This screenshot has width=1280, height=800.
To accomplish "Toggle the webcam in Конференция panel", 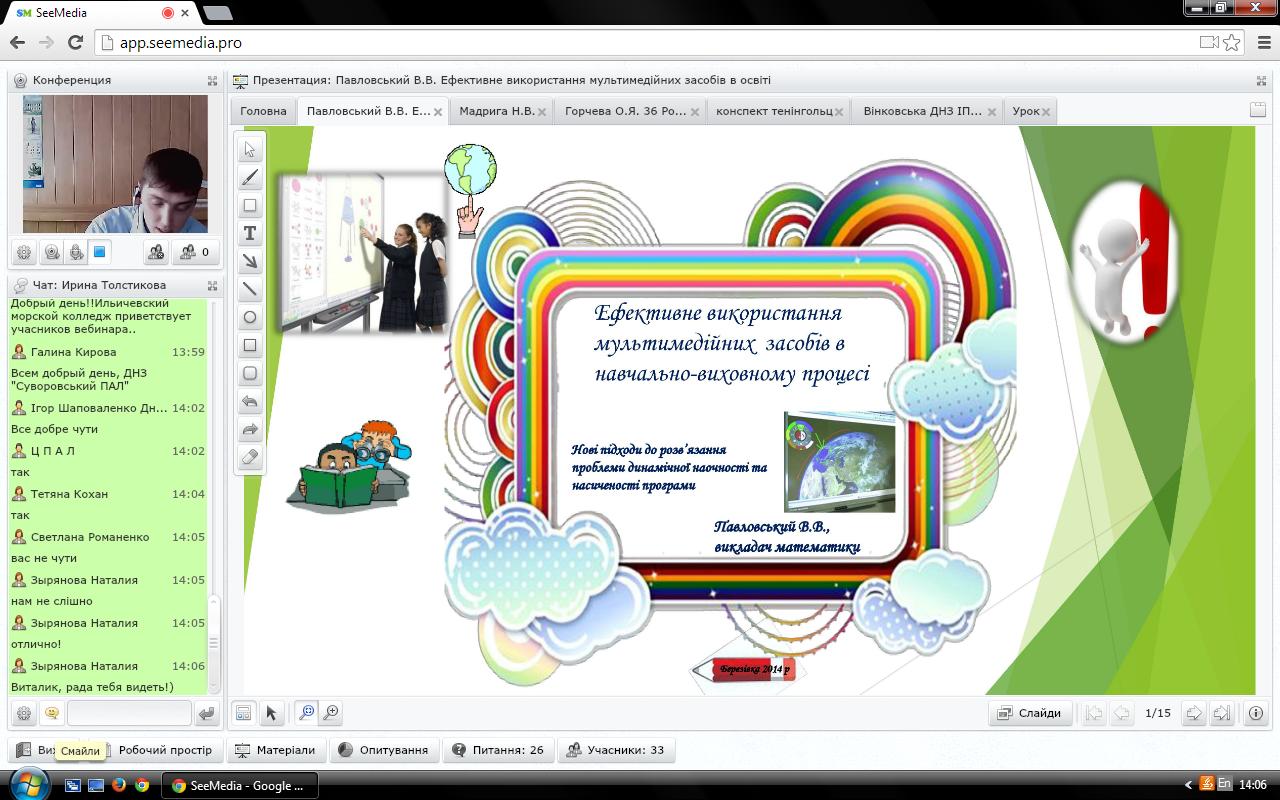I will 51,253.
